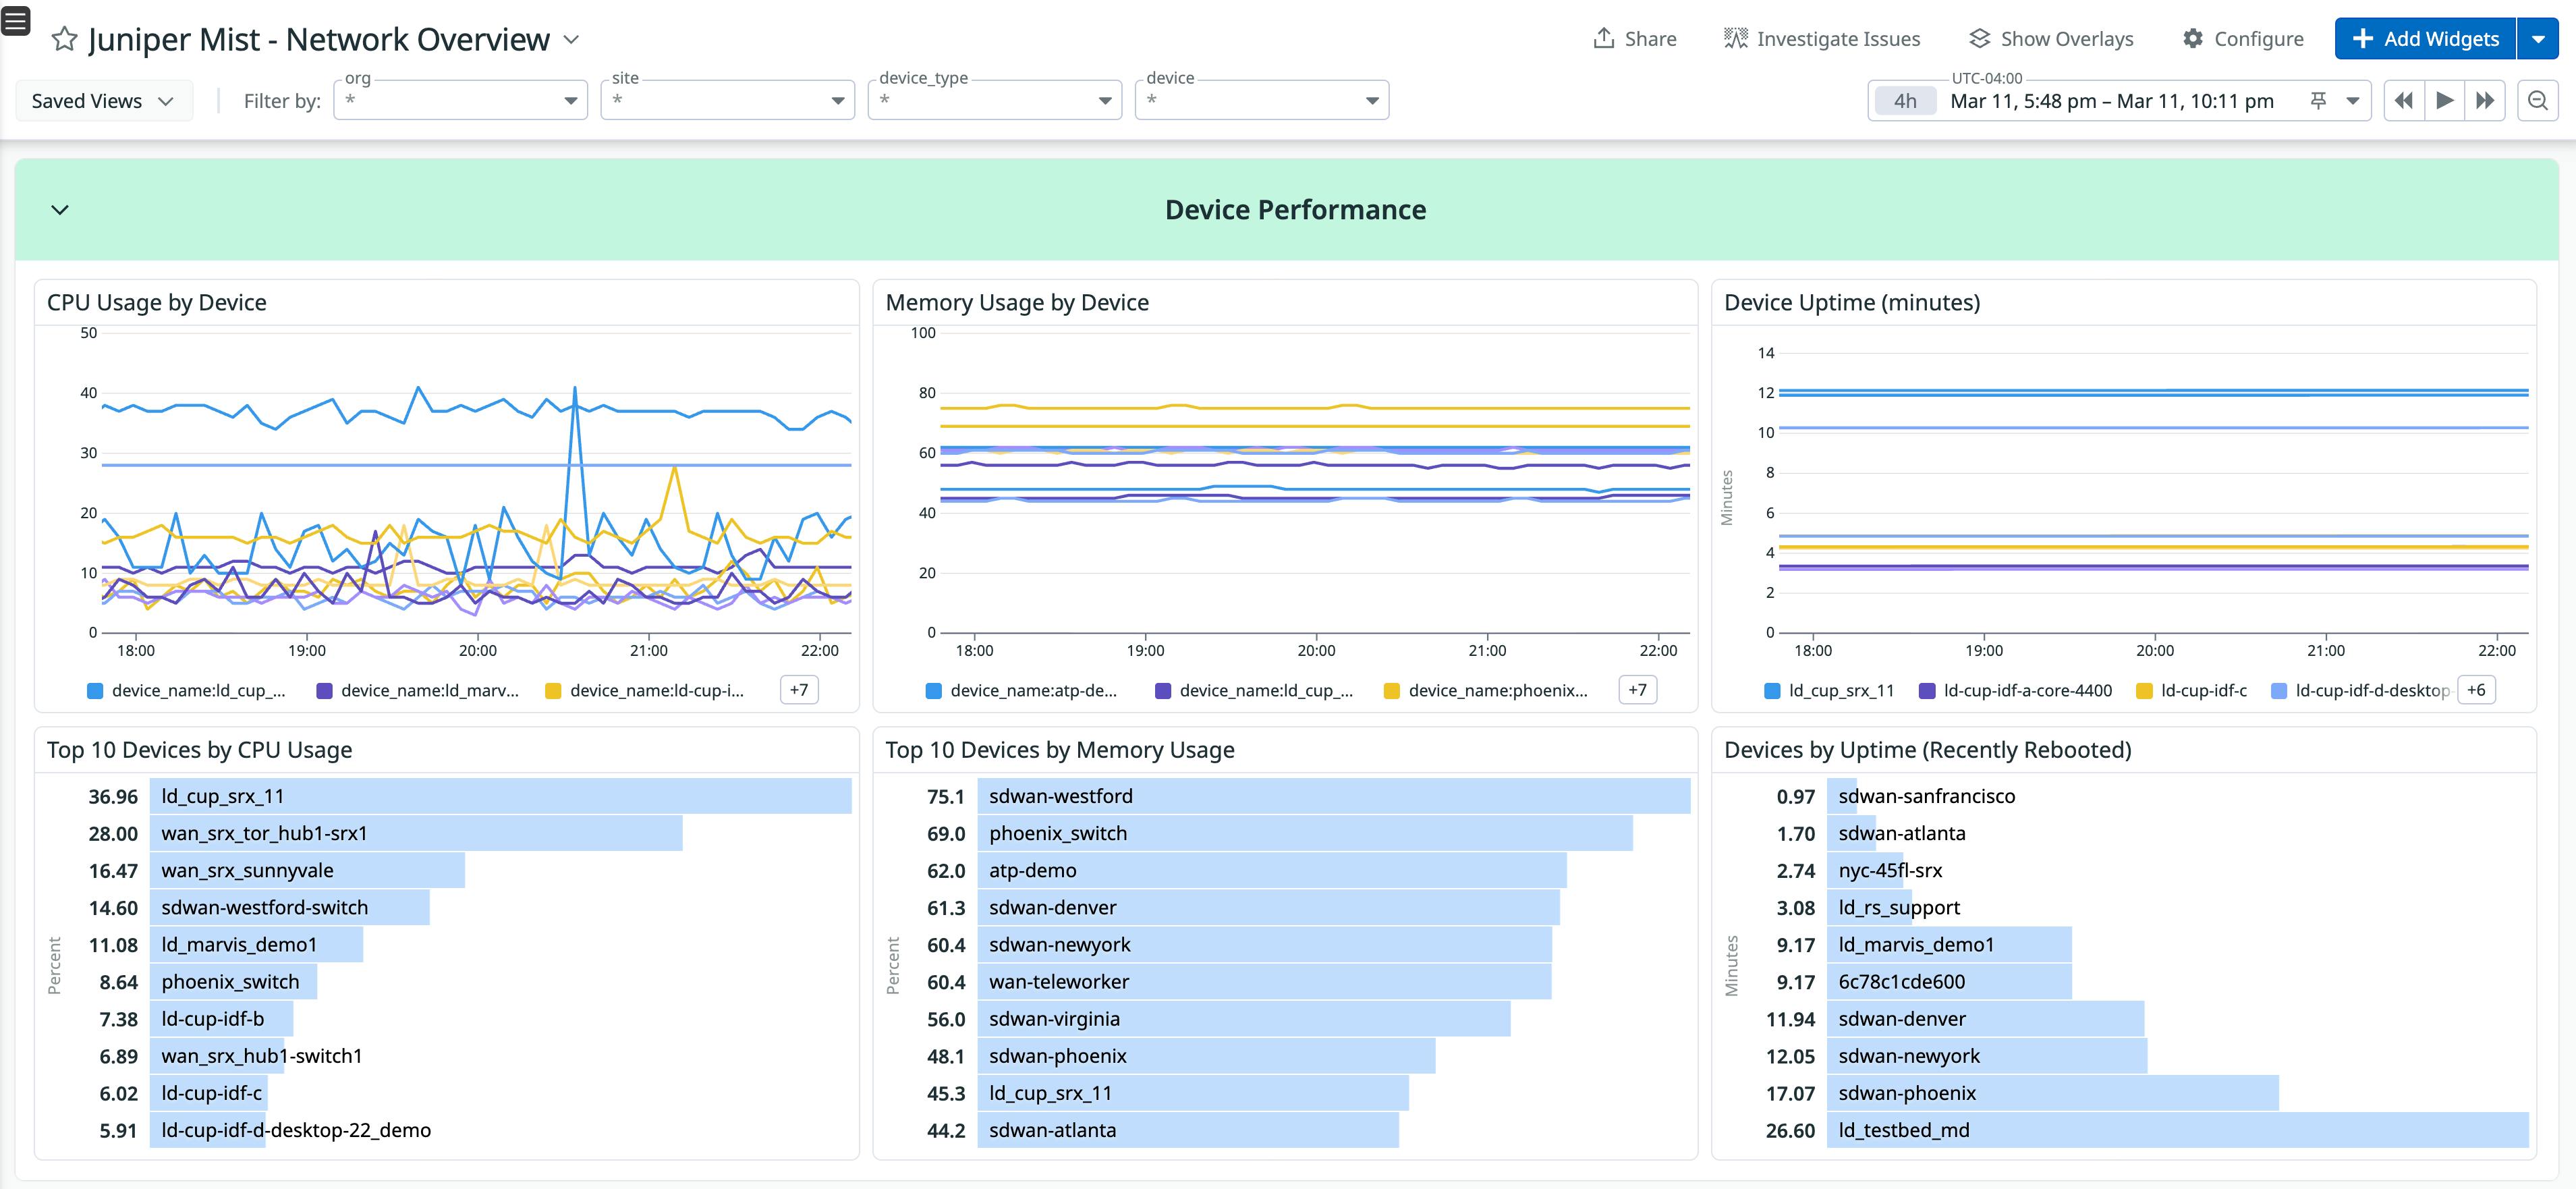The height and width of the screenshot is (1189, 2576).
Task: Toggle ld_cup_srx_11 in Device Uptime legend
Action: tap(1830, 690)
